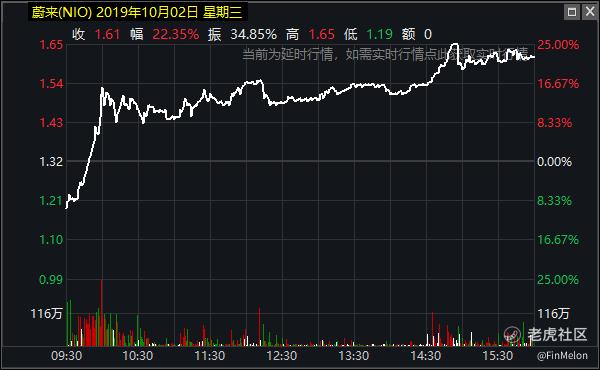Click the intraday price peak near 15:00
The image size is (600, 370).
click(455, 45)
